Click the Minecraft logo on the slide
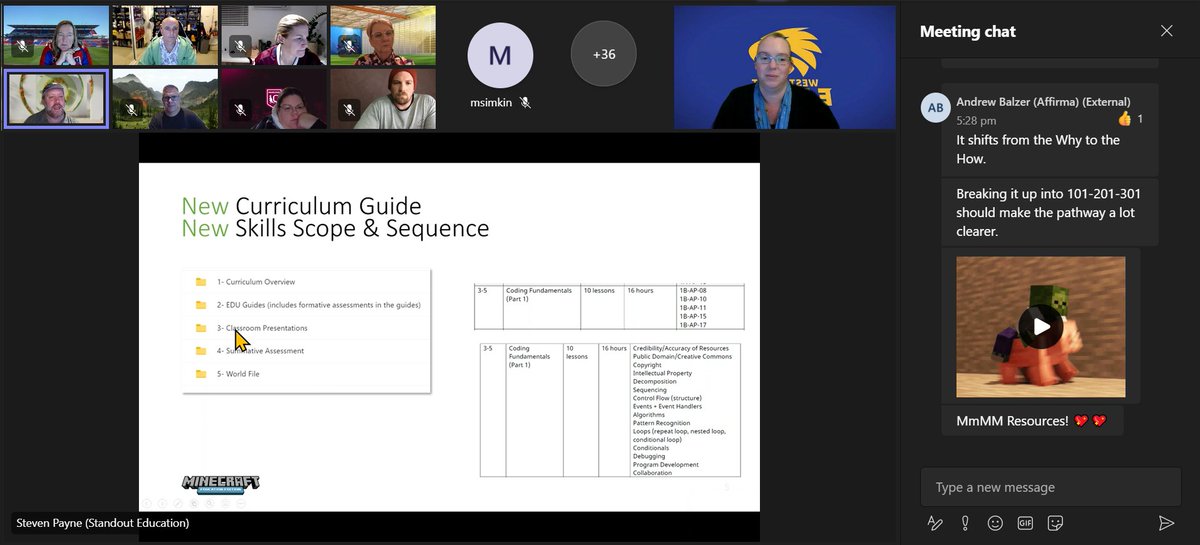Screen dimensions: 1200x545 pyautogui.click(x=221, y=484)
